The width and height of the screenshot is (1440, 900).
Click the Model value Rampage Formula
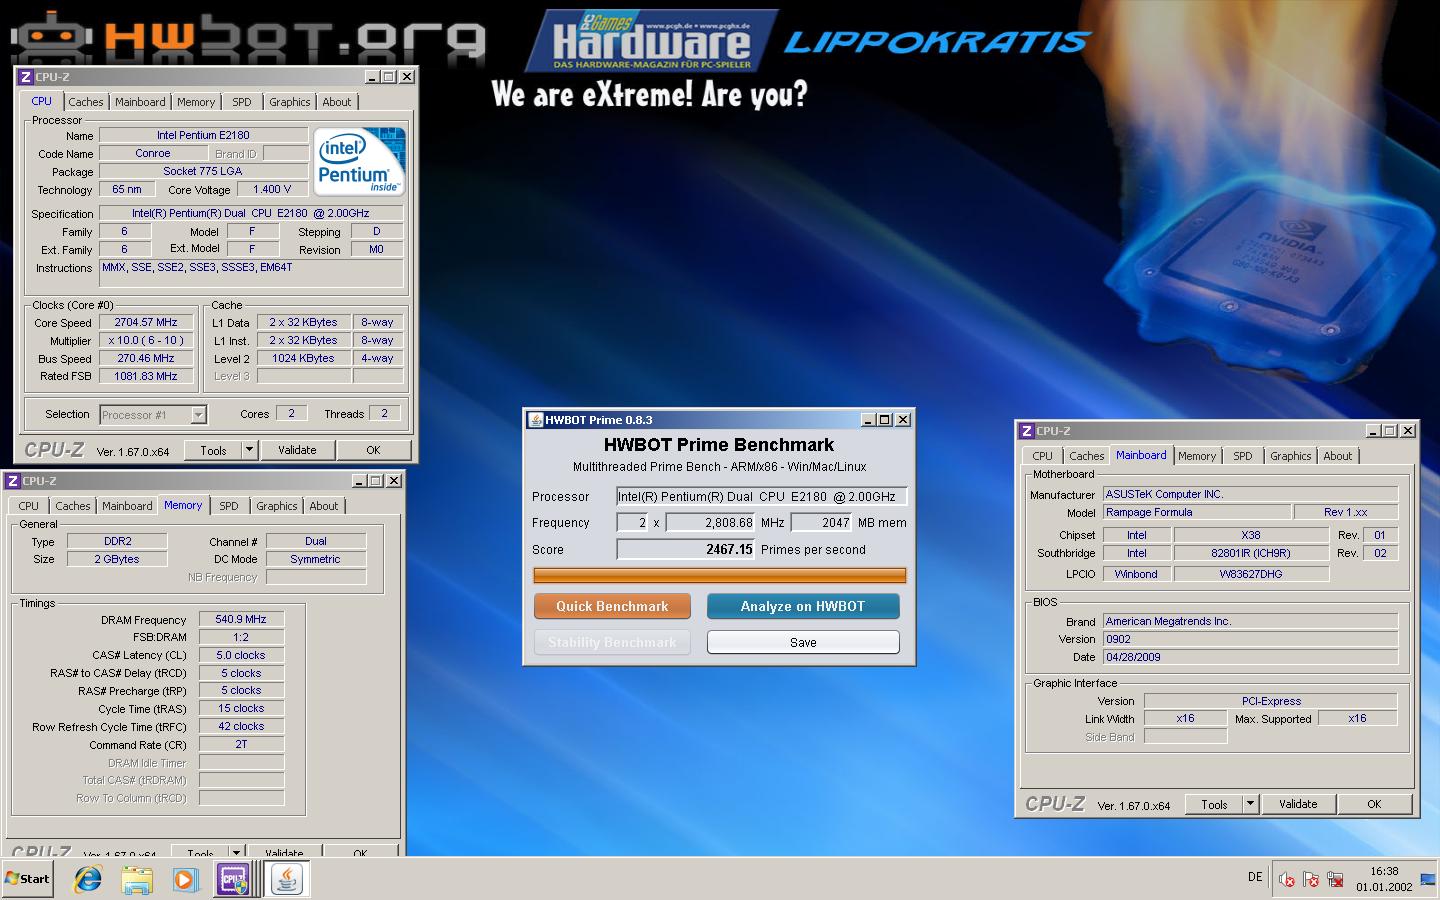point(1196,512)
